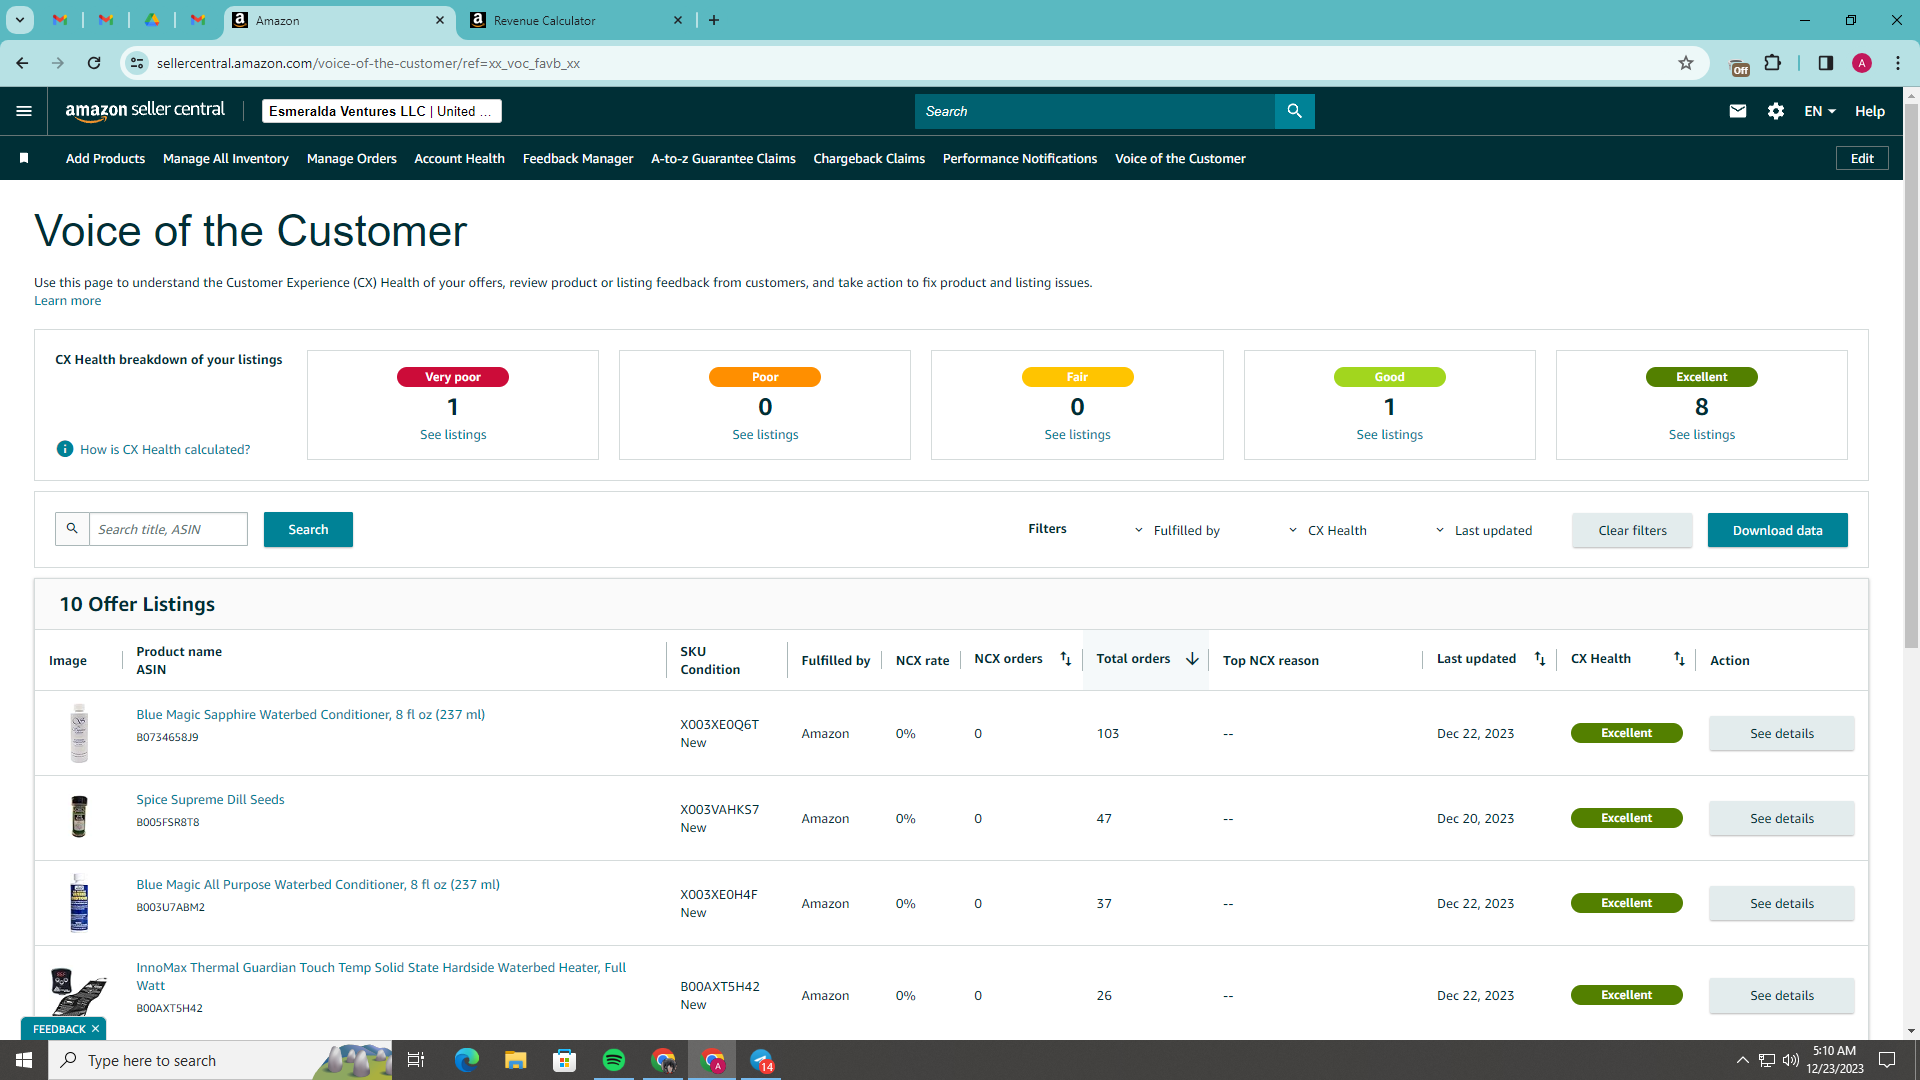Open the browser extensions puzzle icon
1920x1080 pixels.
(1773, 63)
